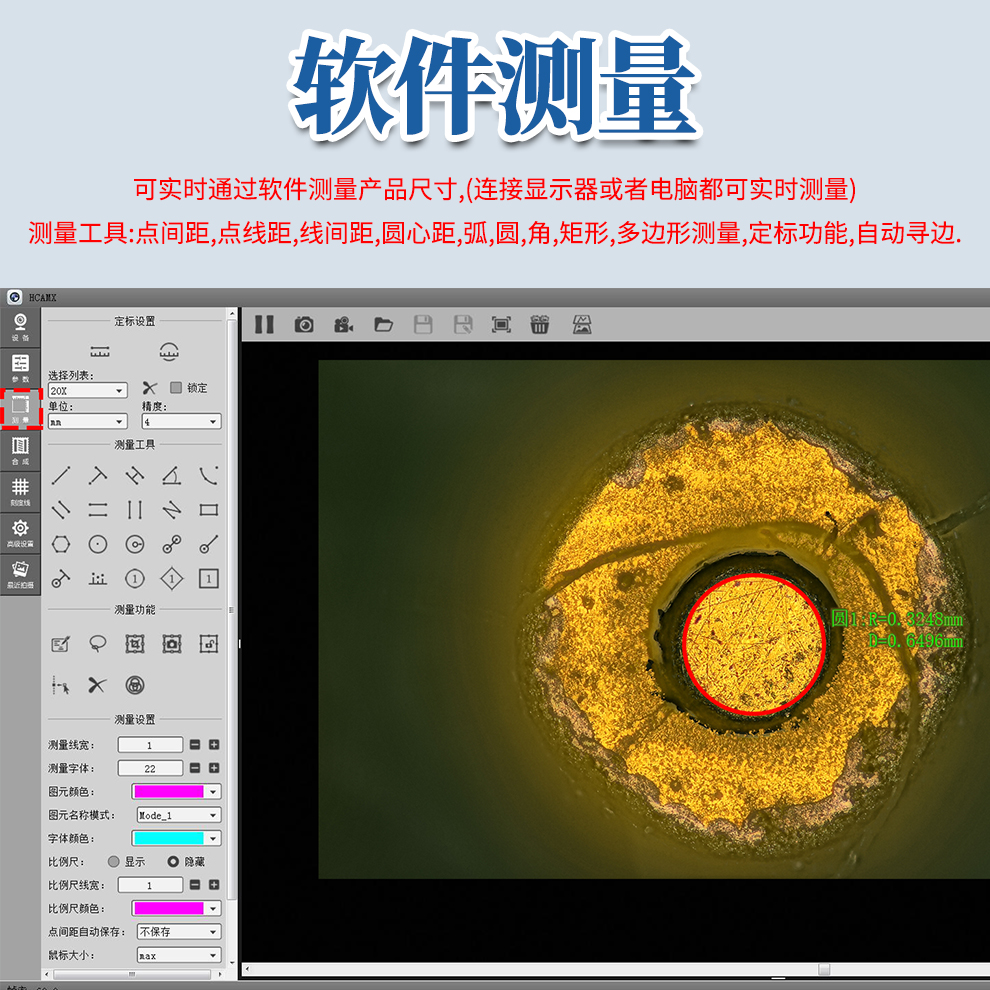Select the angle measurement tool

(x=171, y=476)
